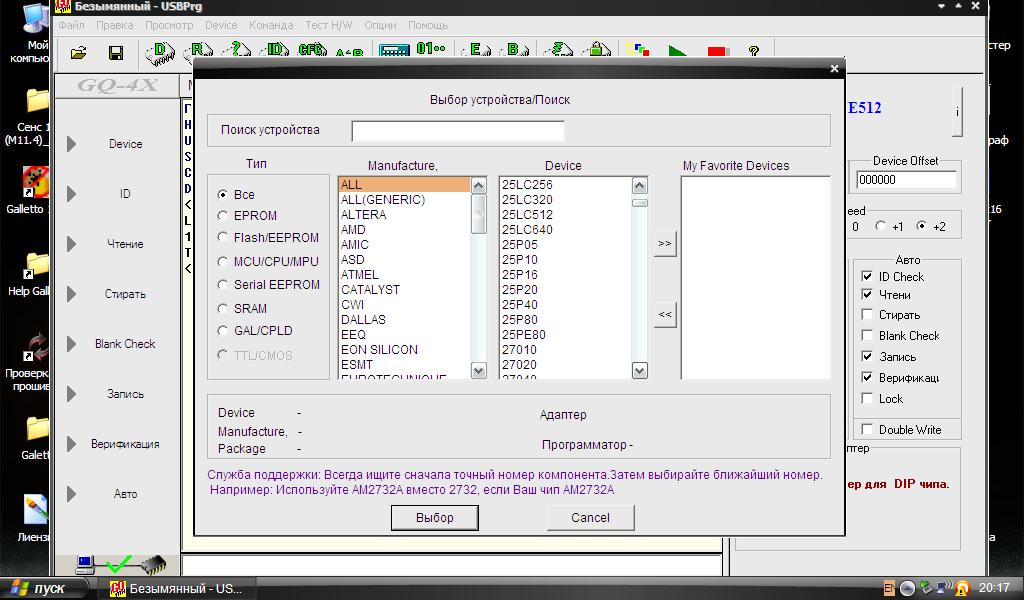Viewport: 1024px width, 600px height.
Task: Click the green ID chip toolbar icon
Action: 276,51
